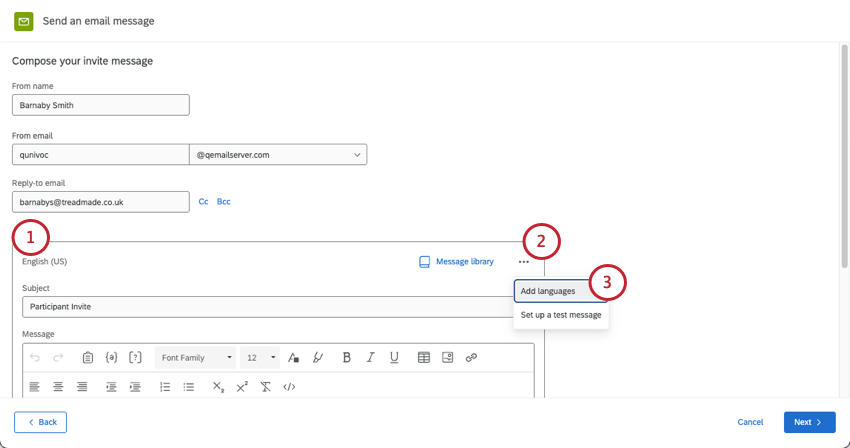Toggle italic formatting
This screenshot has width=850, height=448.
370,357
